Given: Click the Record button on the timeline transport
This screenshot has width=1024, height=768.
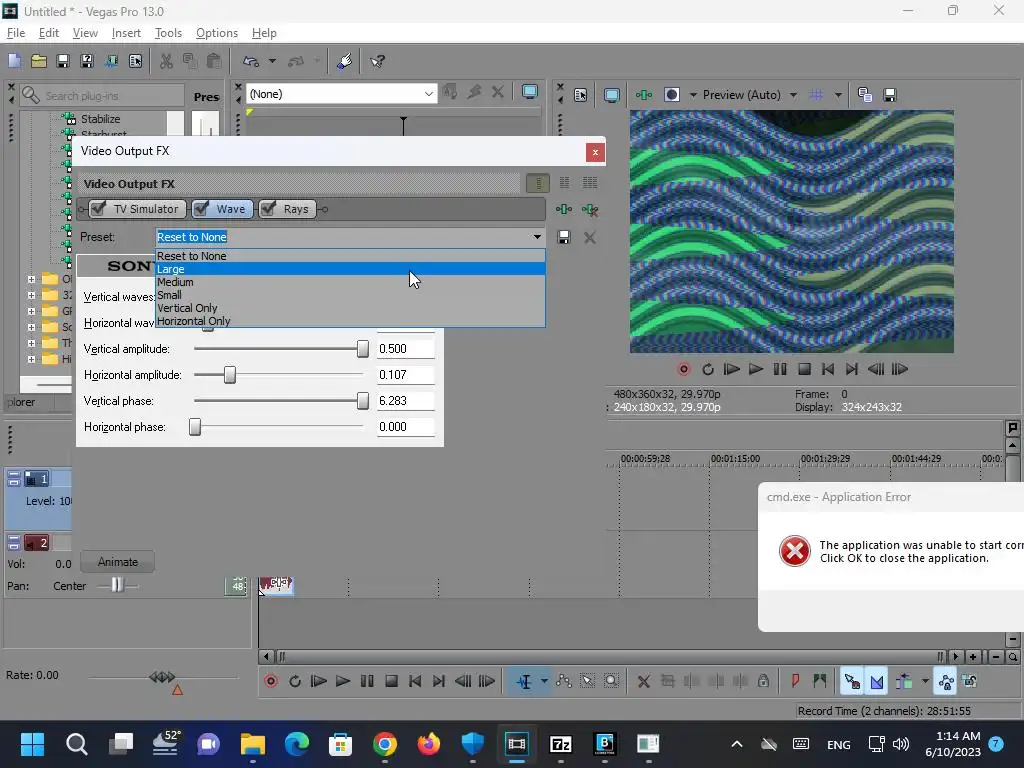Looking at the screenshot, I should pyautogui.click(x=271, y=682).
